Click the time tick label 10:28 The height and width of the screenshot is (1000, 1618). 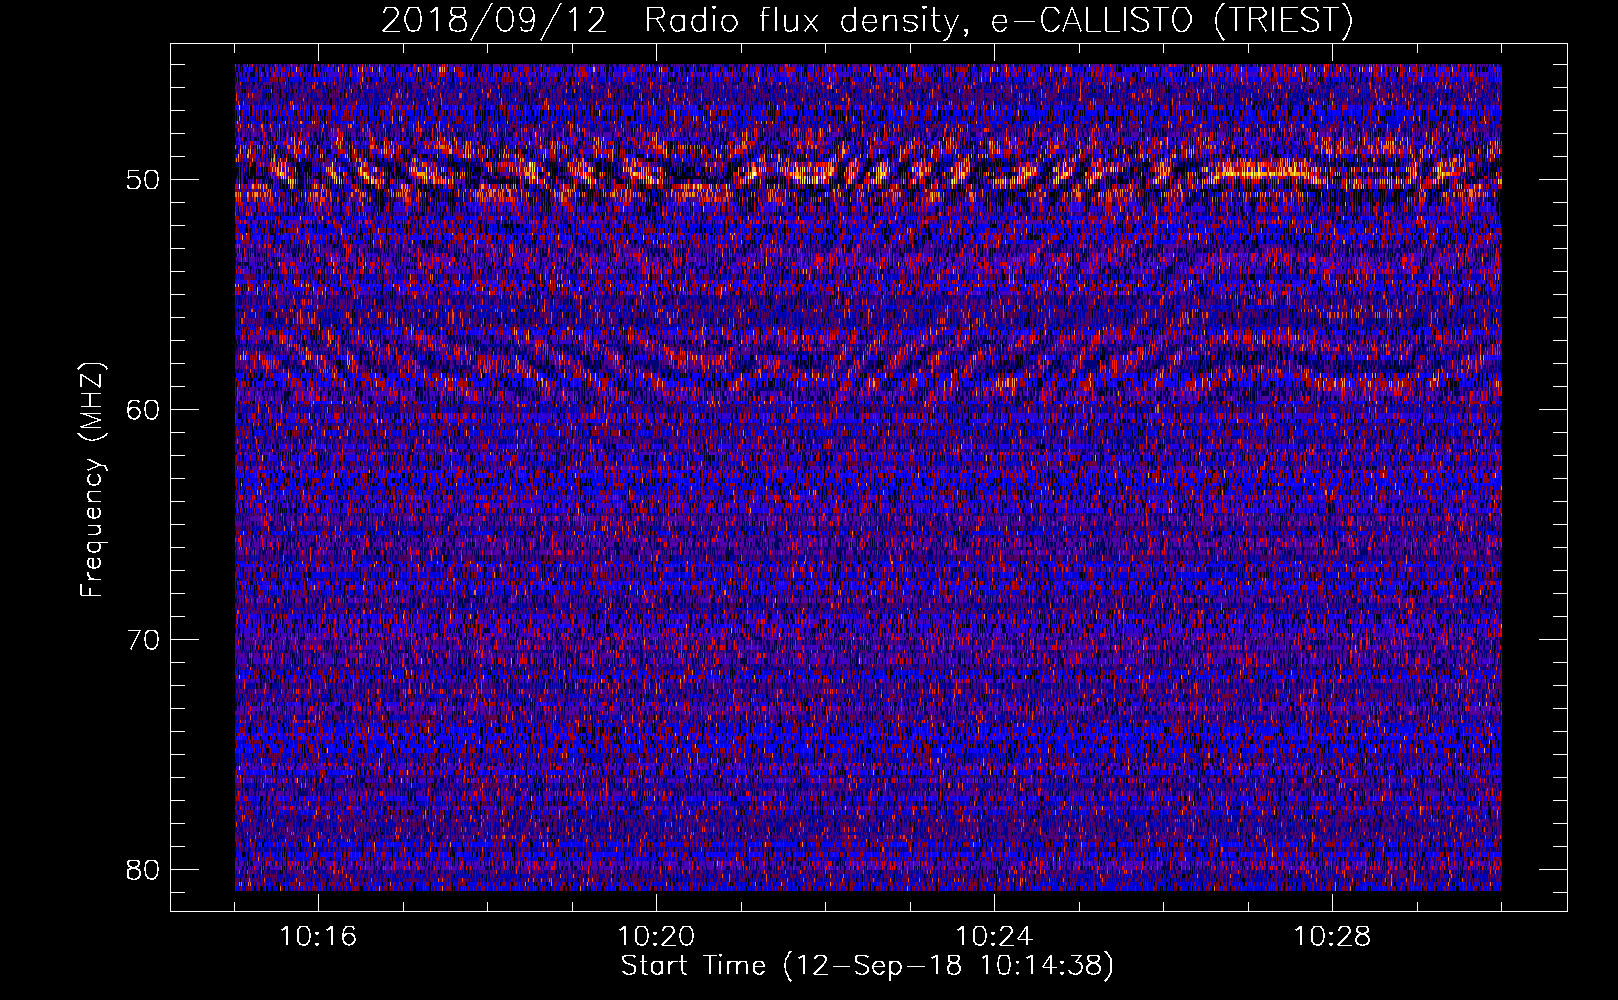pos(1332,937)
